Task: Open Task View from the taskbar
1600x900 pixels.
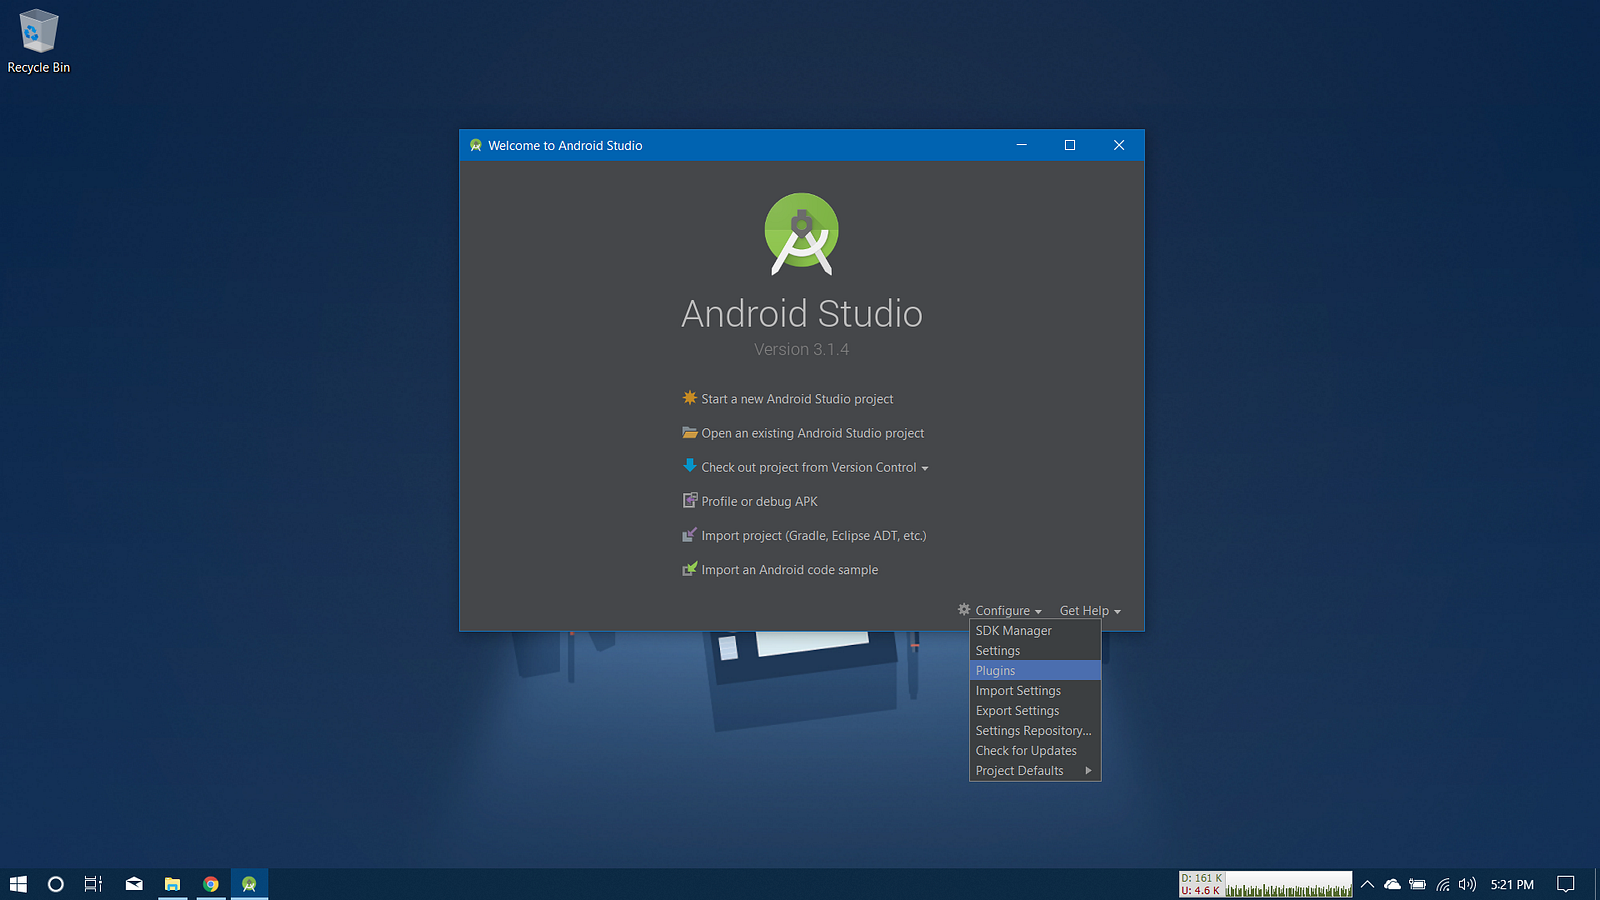Action: coord(93,884)
